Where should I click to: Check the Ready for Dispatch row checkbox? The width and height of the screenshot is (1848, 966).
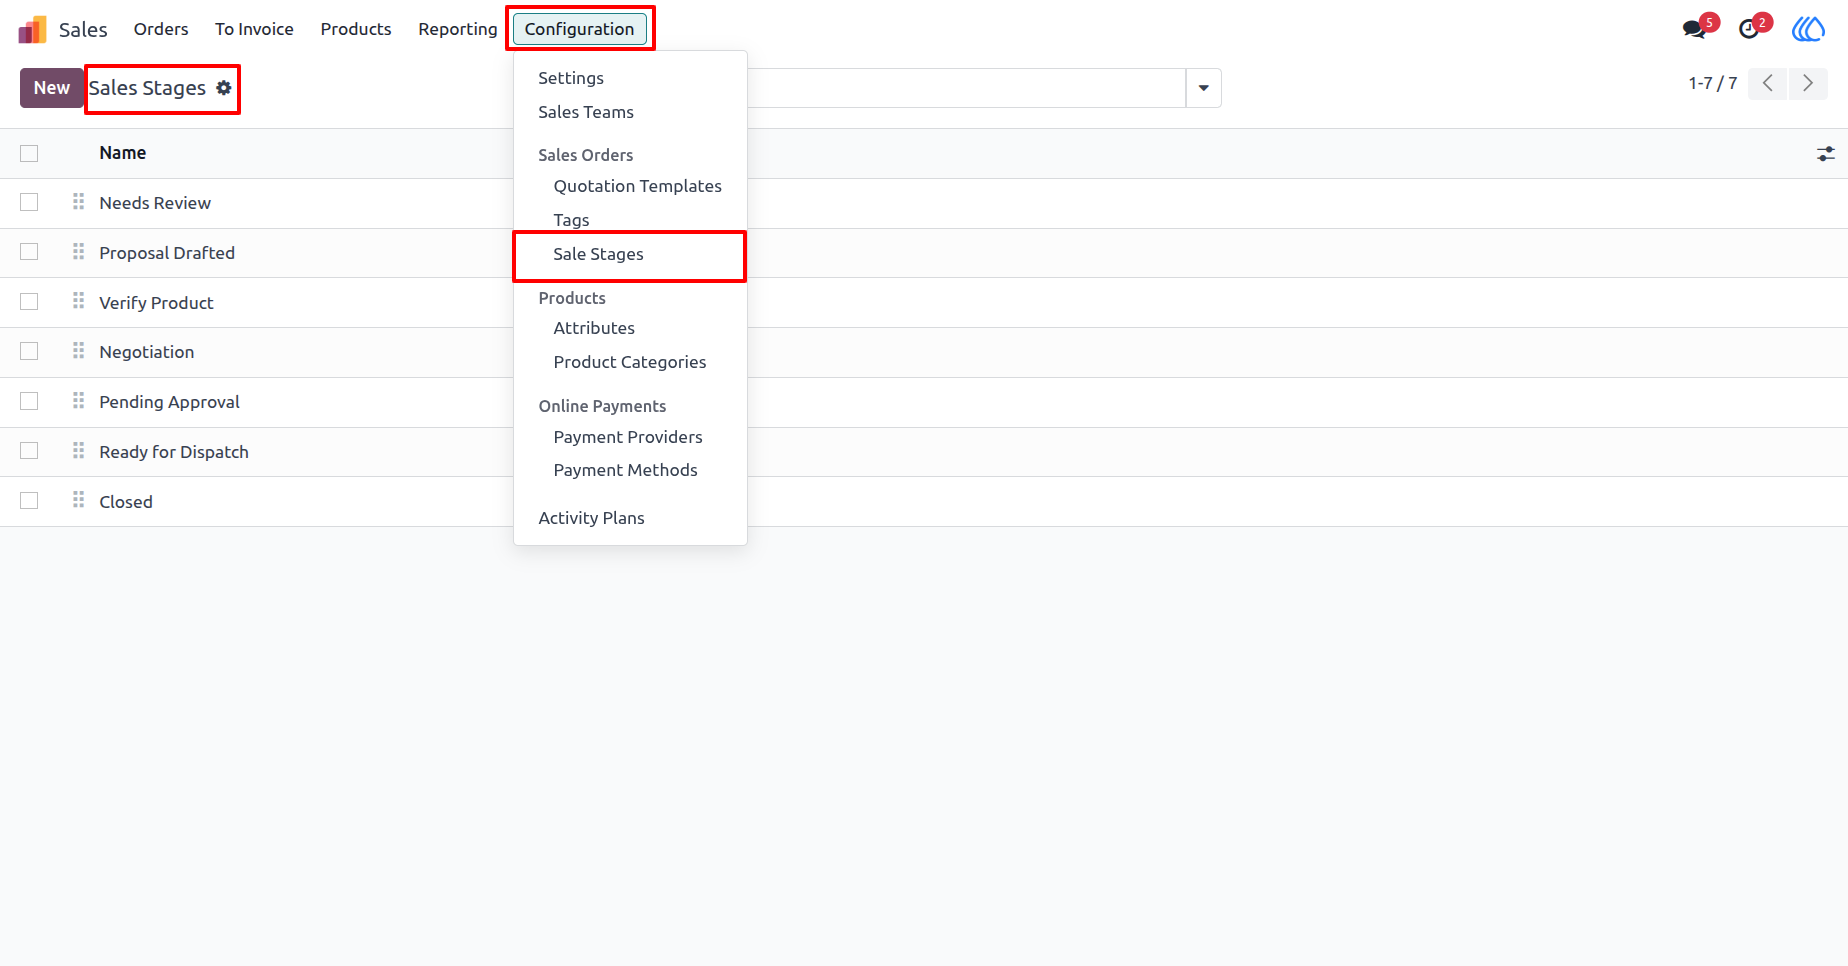click(29, 451)
